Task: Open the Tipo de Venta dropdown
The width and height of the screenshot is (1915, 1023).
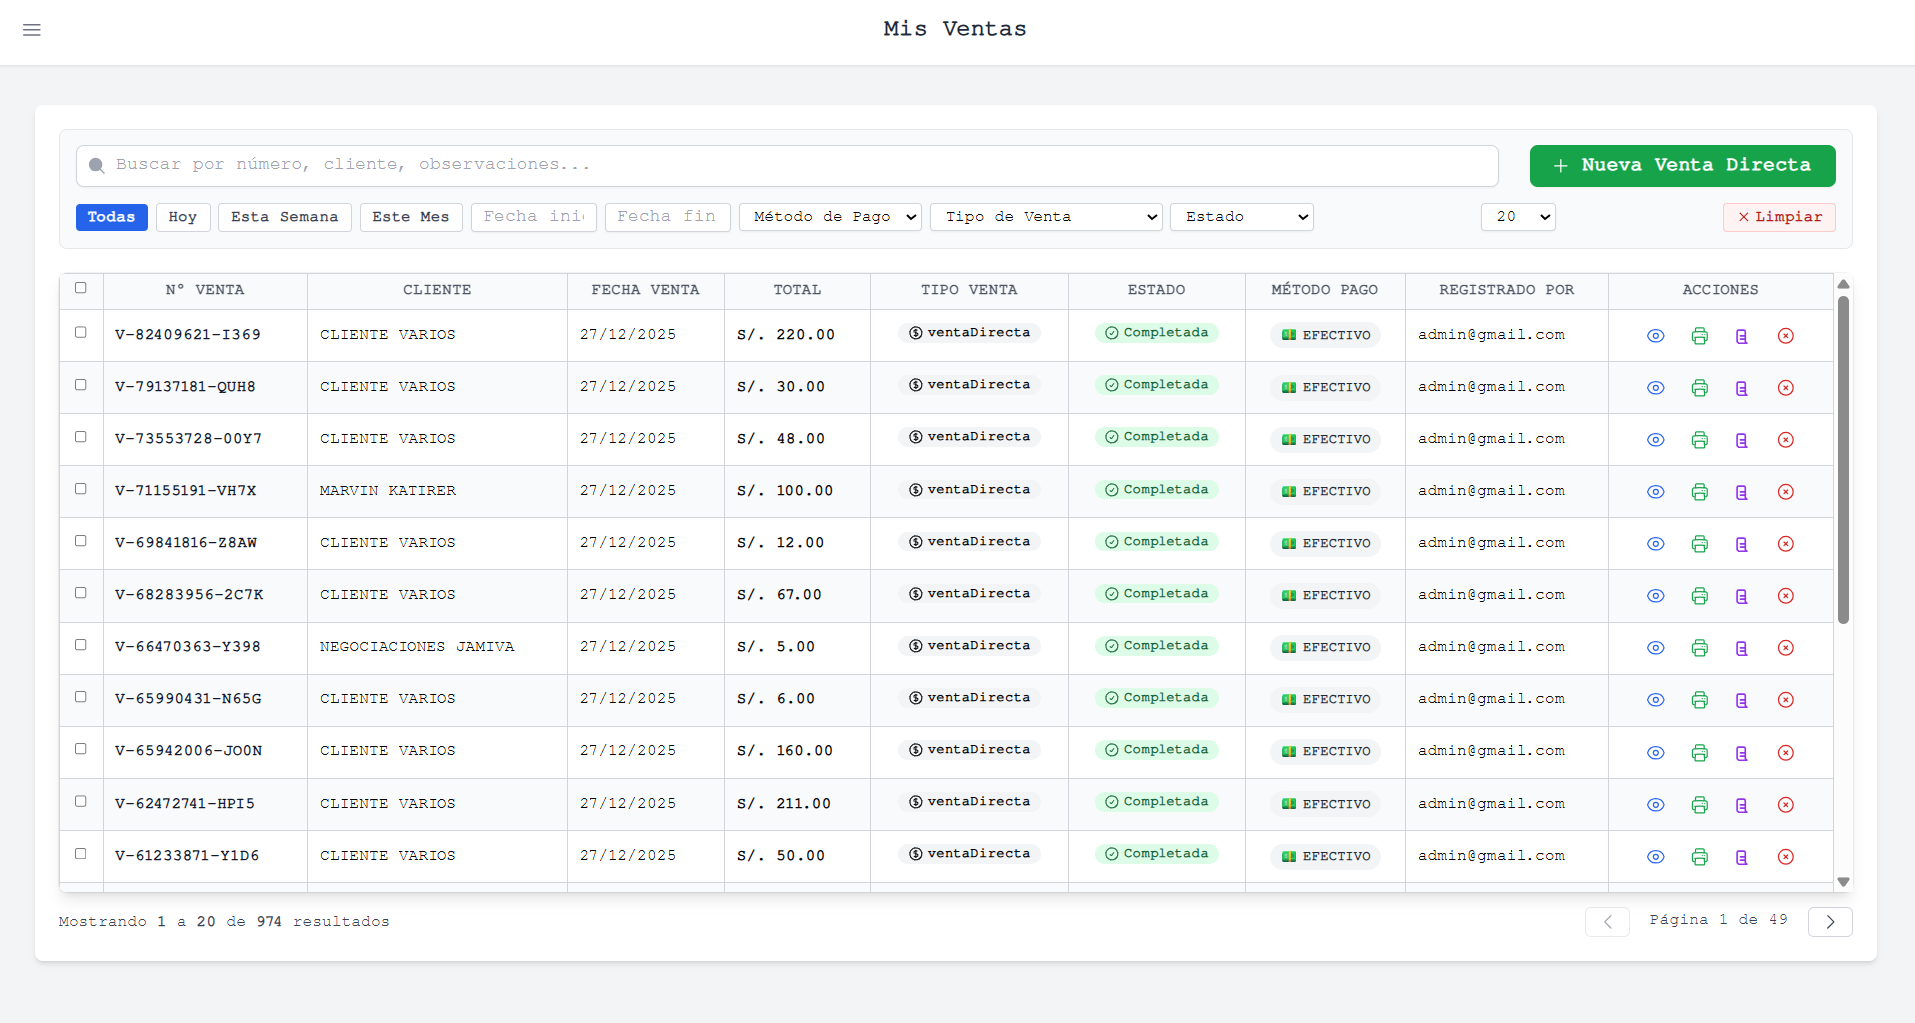Action: [1046, 217]
